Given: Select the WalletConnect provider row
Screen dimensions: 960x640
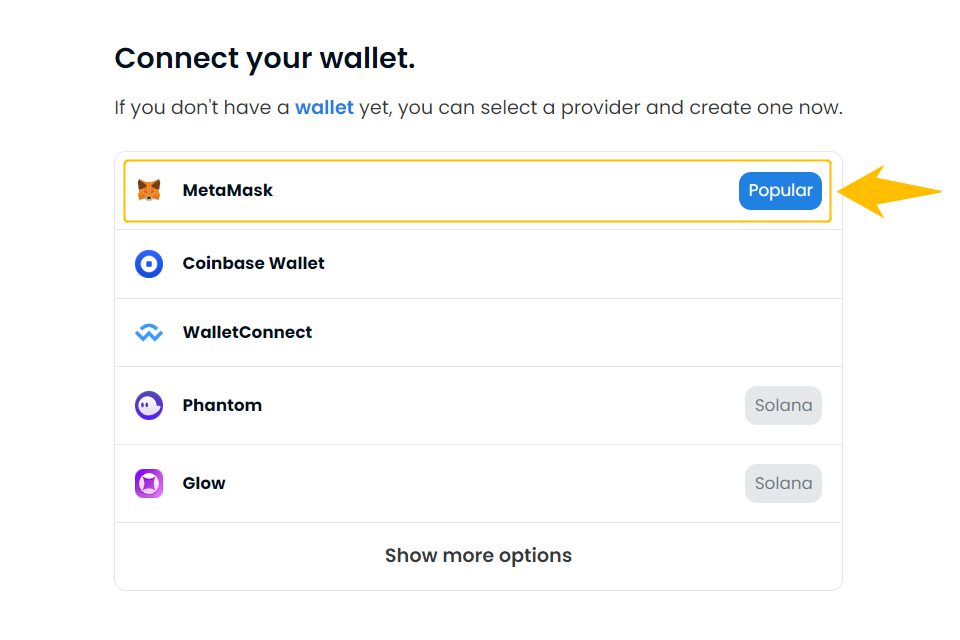Looking at the screenshot, I should pos(478,333).
